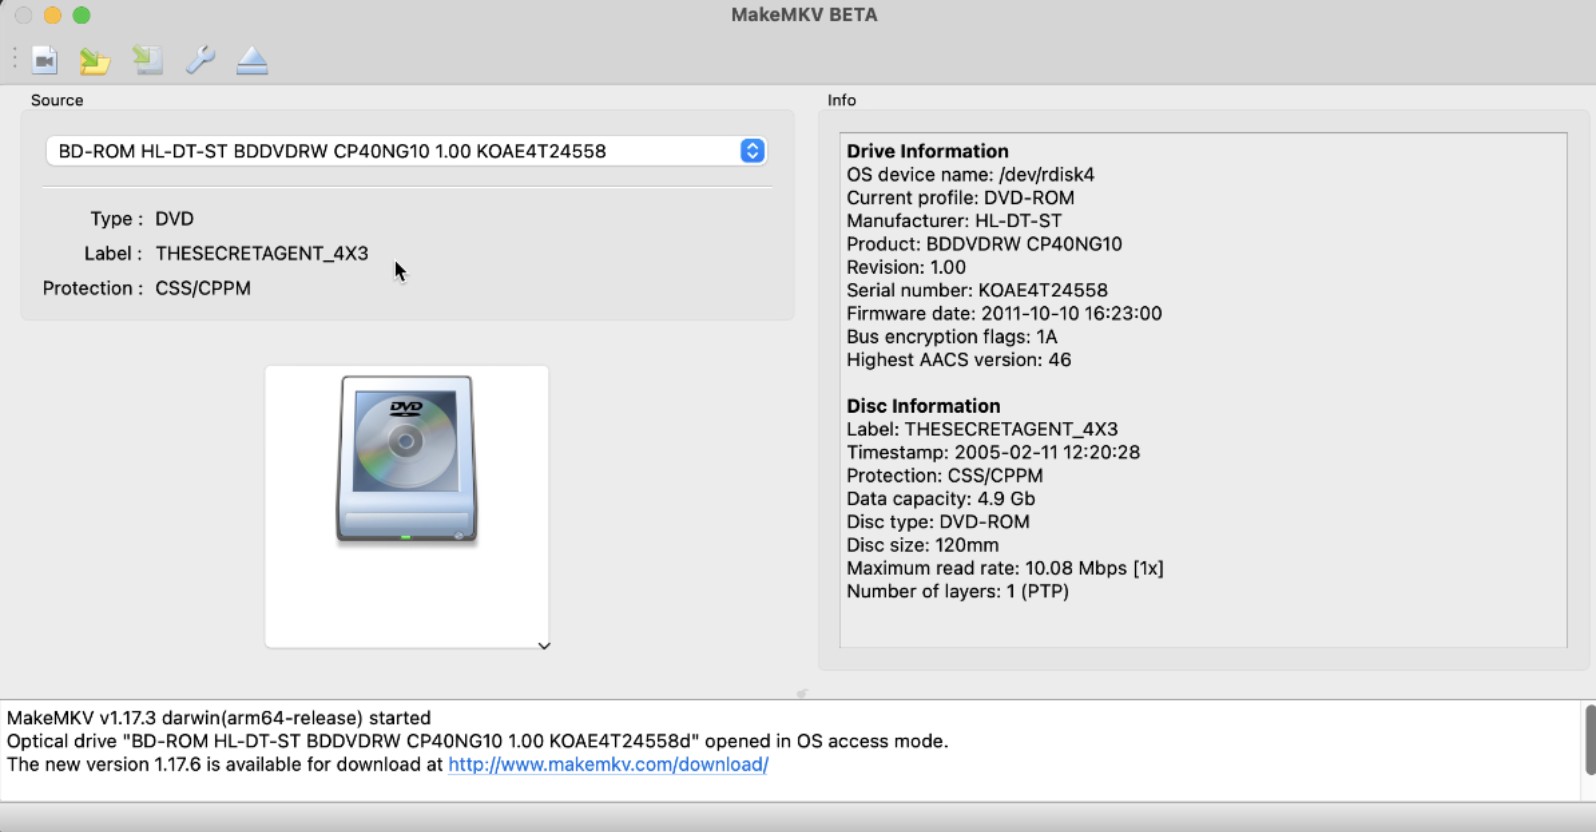Minimize the MakeMKV window
Viewport: 1596px width, 832px height.
point(52,15)
